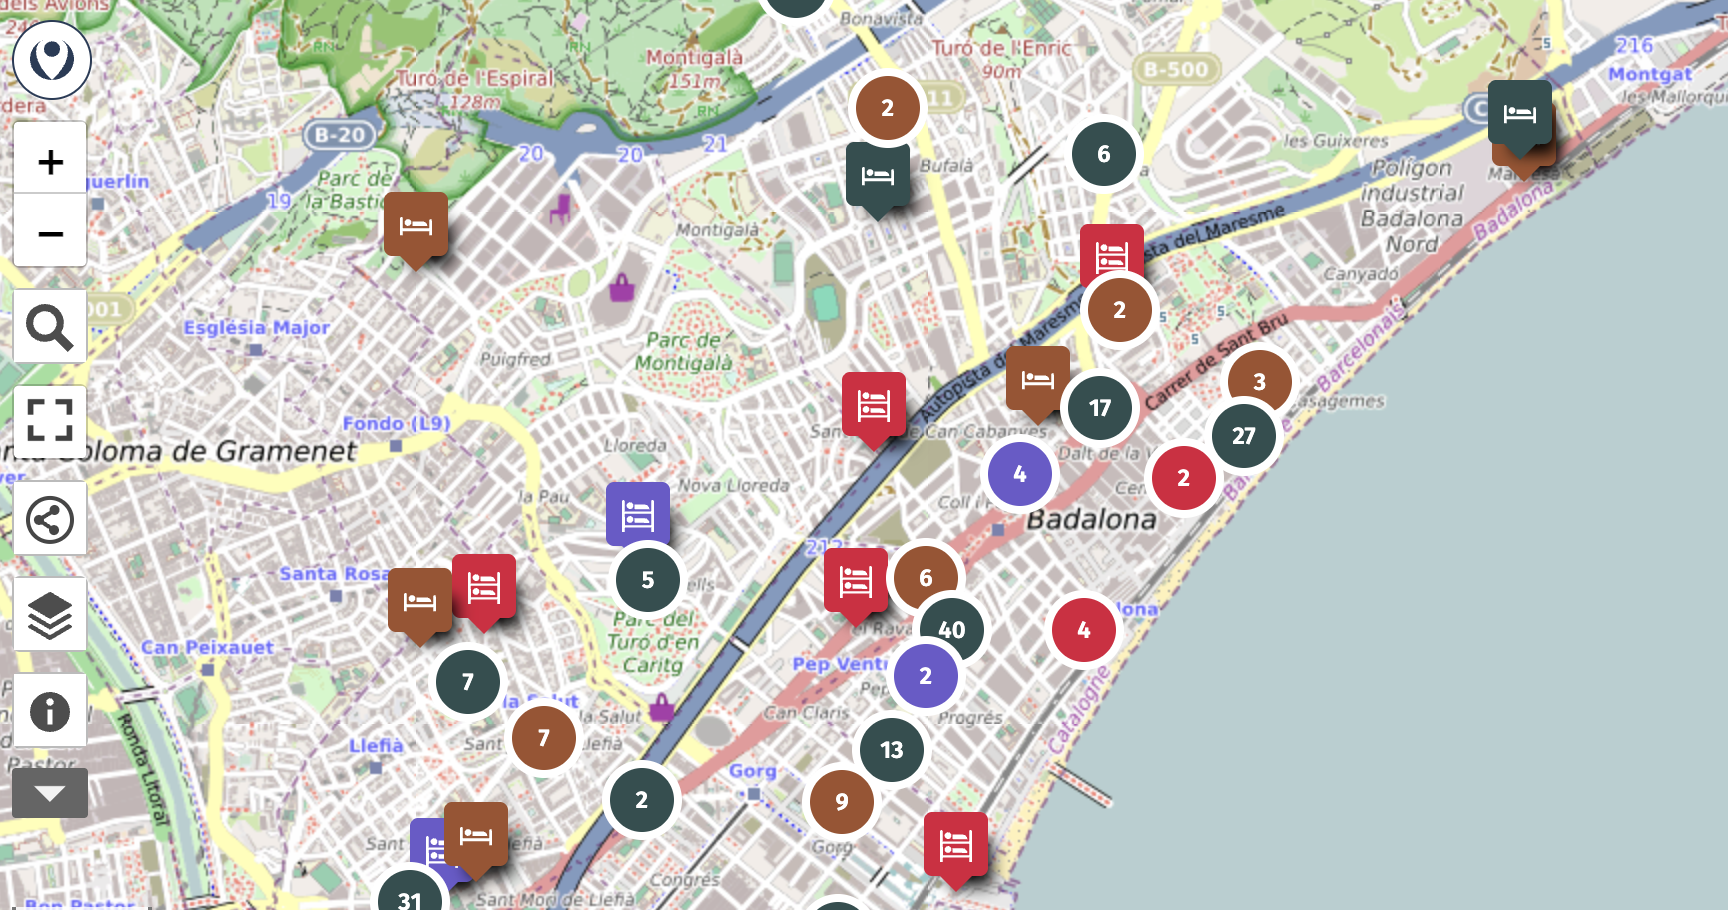Expand the cluster labeled 27 near the coast
Screen dimensions: 1728x910
pyautogui.click(x=1243, y=435)
